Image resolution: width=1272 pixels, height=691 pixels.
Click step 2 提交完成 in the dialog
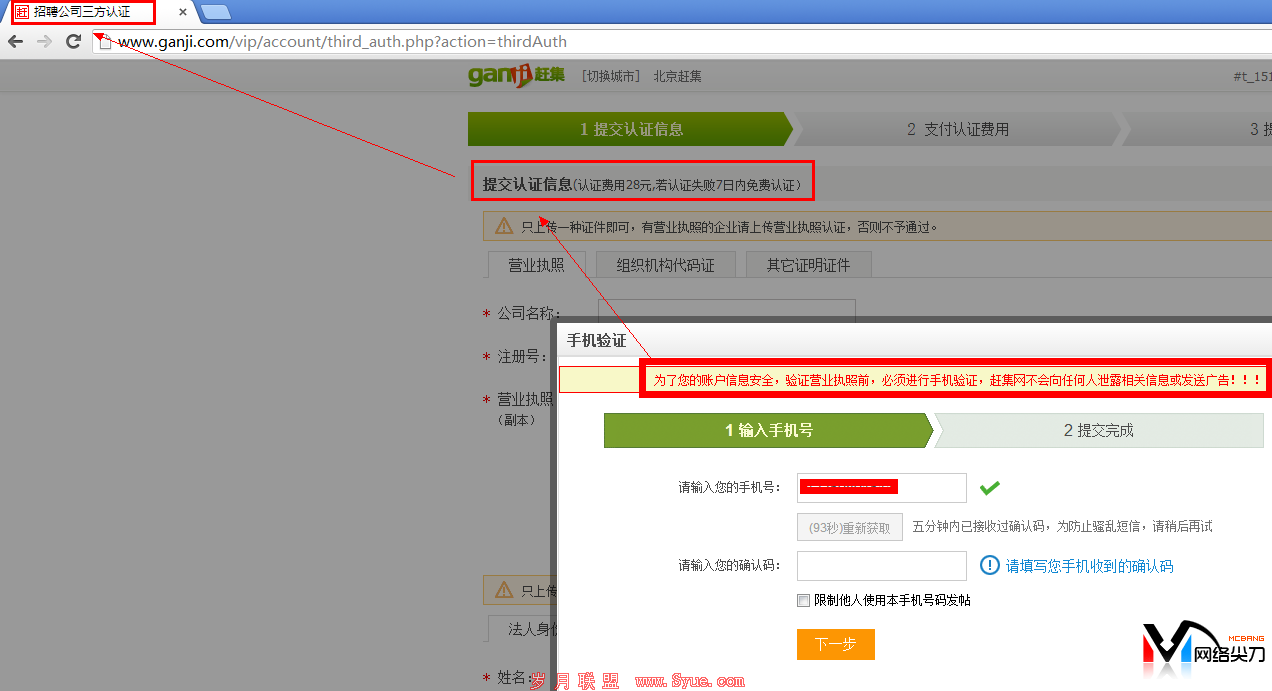pyautogui.click(x=1098, y=431)
